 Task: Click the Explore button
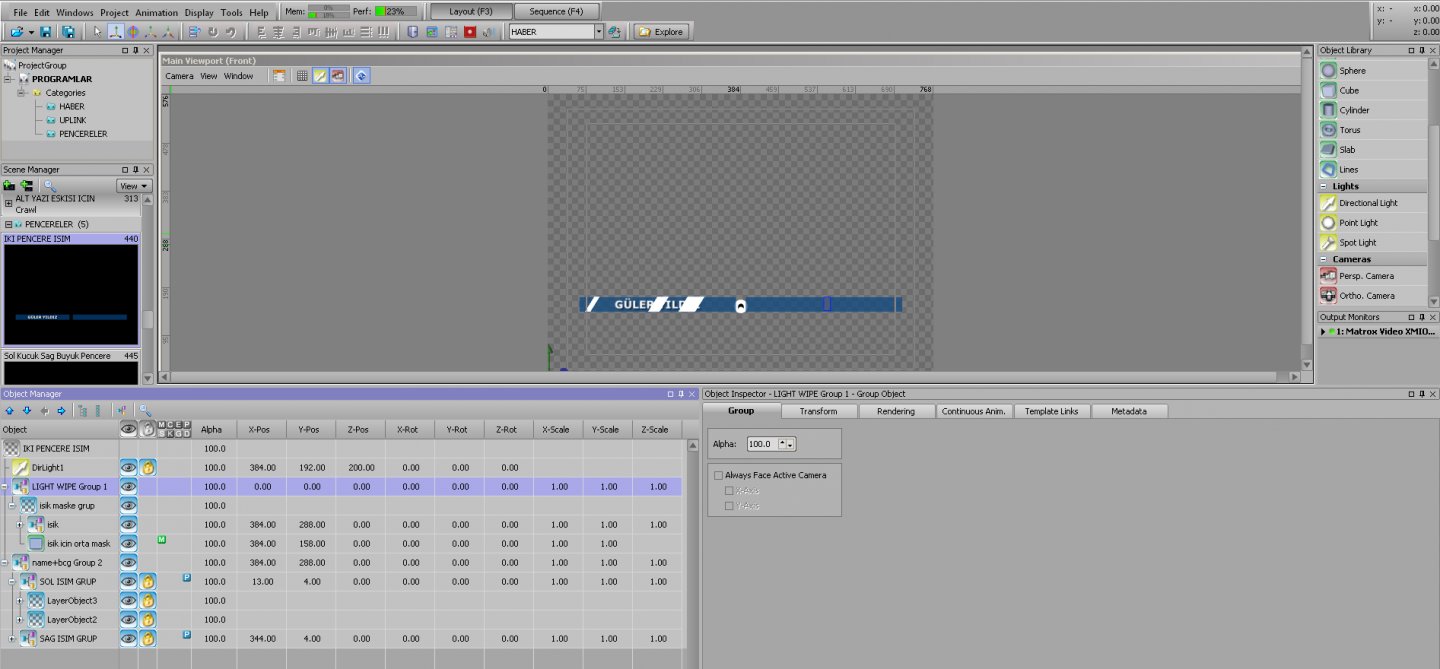pyautogui.click(x=661, y=32)
